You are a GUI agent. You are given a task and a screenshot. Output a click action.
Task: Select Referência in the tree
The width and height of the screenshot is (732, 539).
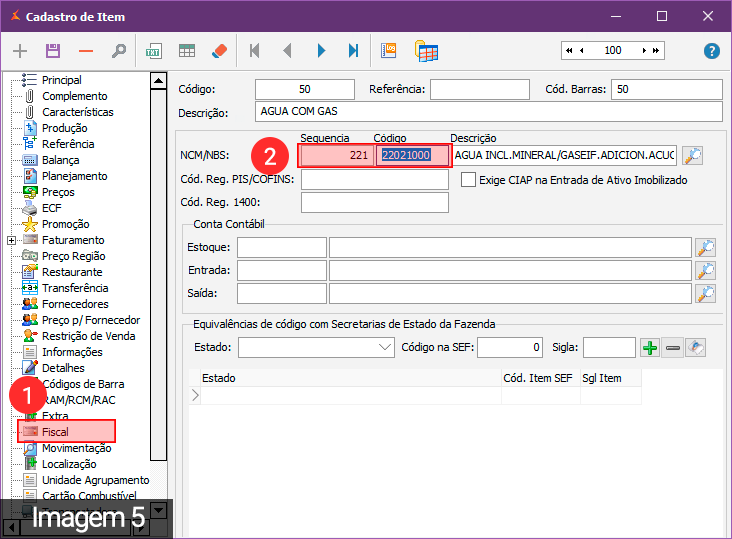(68, 144)
